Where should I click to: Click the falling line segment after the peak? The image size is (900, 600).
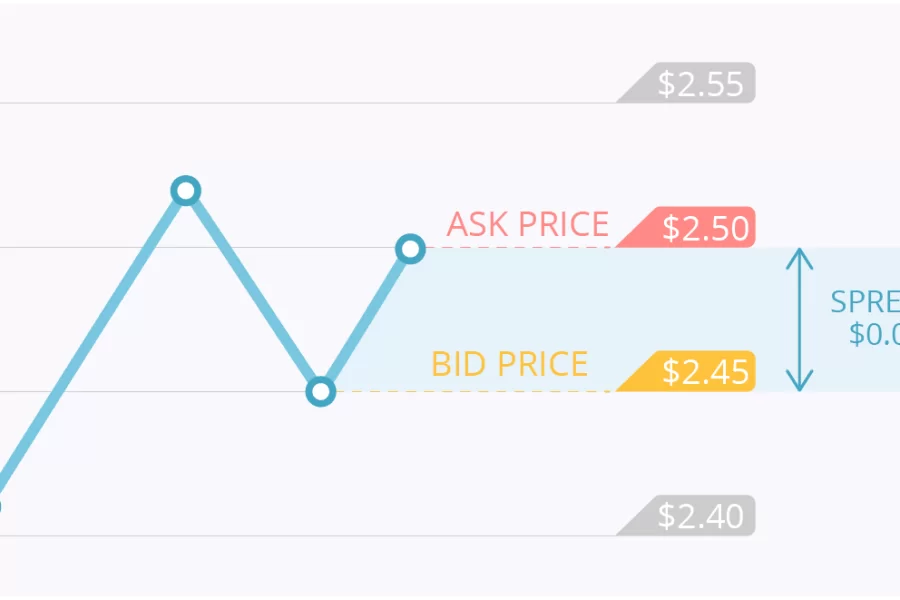click(253, 291)
